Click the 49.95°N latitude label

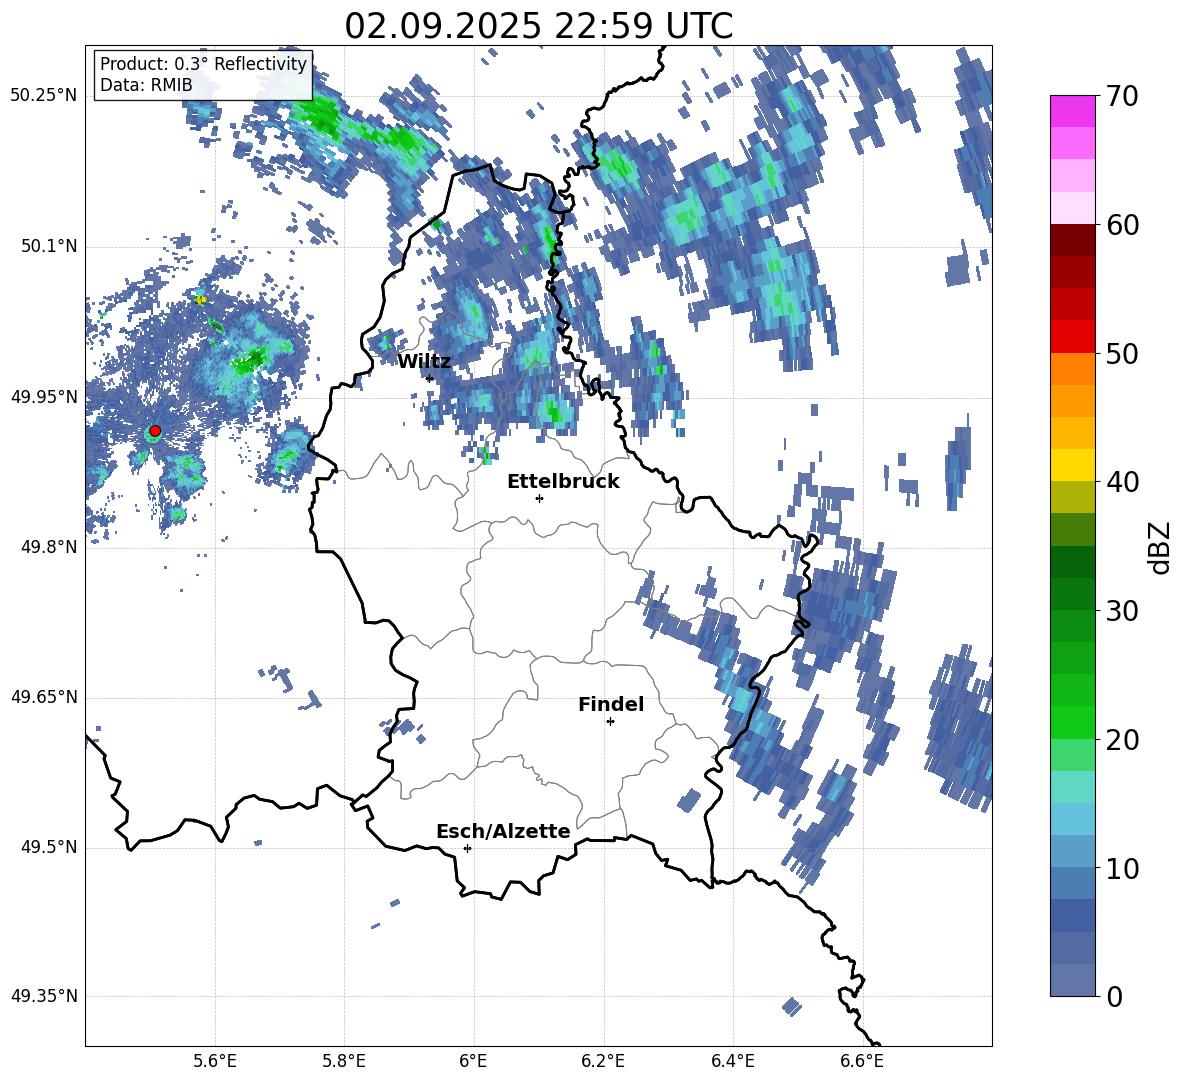pos(44,397)
